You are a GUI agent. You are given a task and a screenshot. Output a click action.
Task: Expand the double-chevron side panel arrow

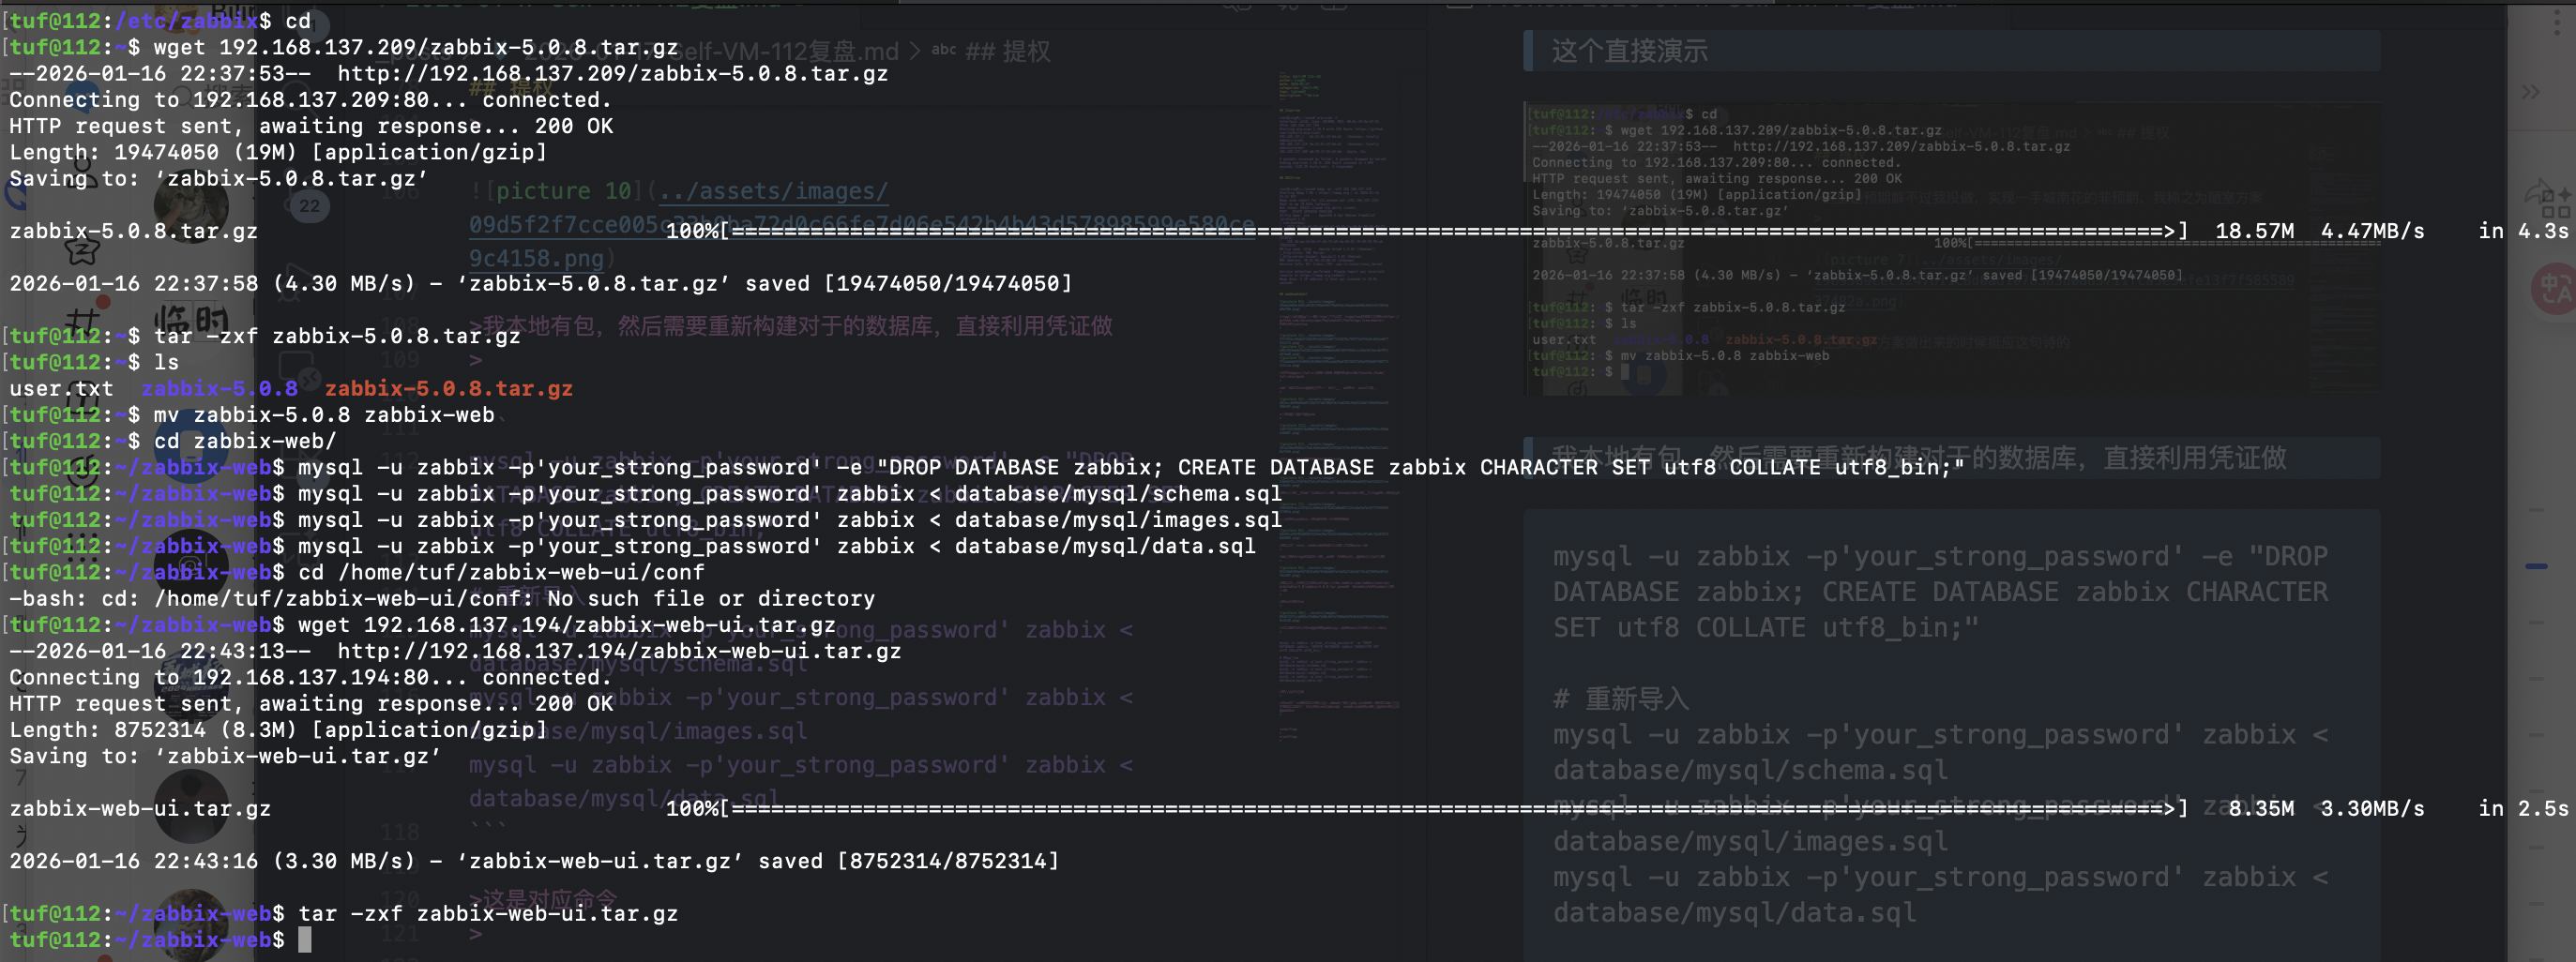2531,93
